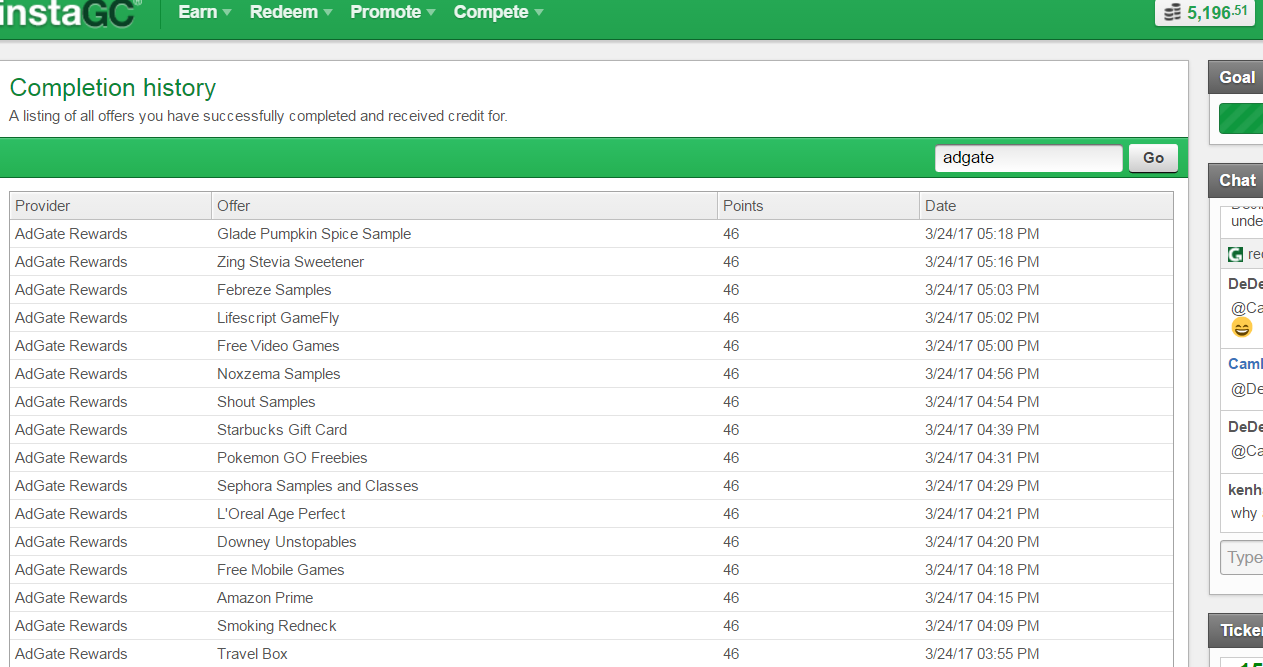Click the date 3/24/17 03:55 PM

click(982, 654)
